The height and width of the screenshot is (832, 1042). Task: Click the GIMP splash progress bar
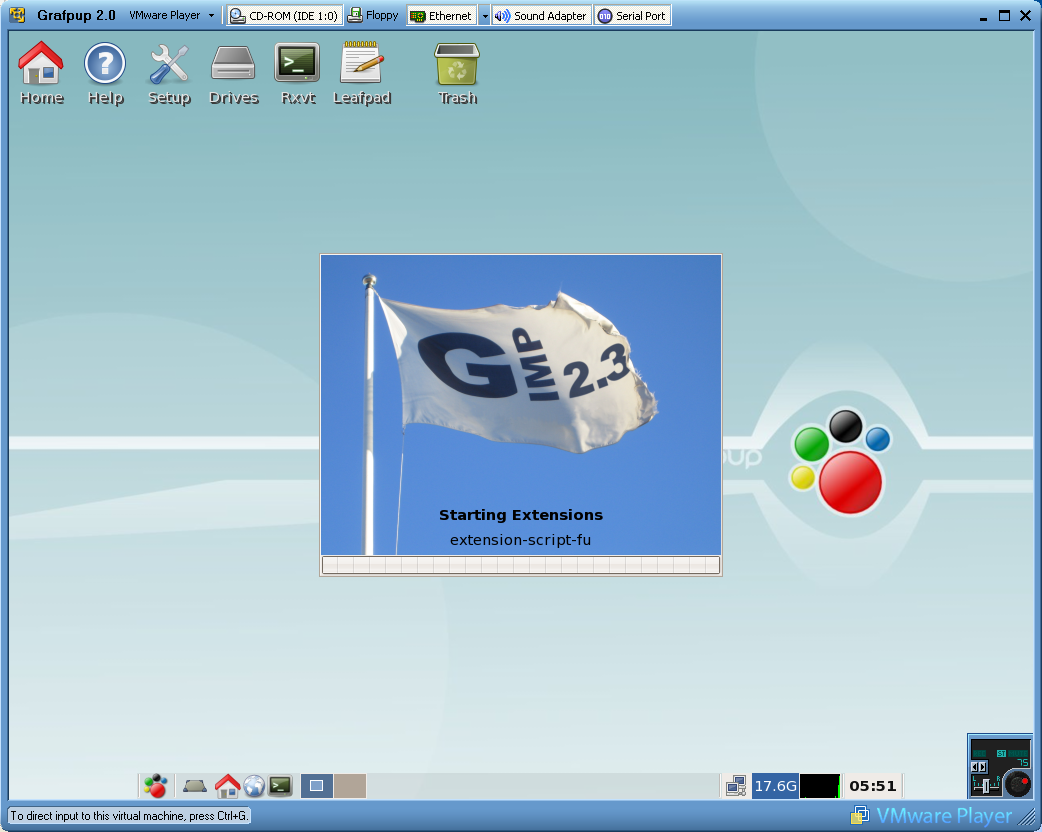coord(520,565)
